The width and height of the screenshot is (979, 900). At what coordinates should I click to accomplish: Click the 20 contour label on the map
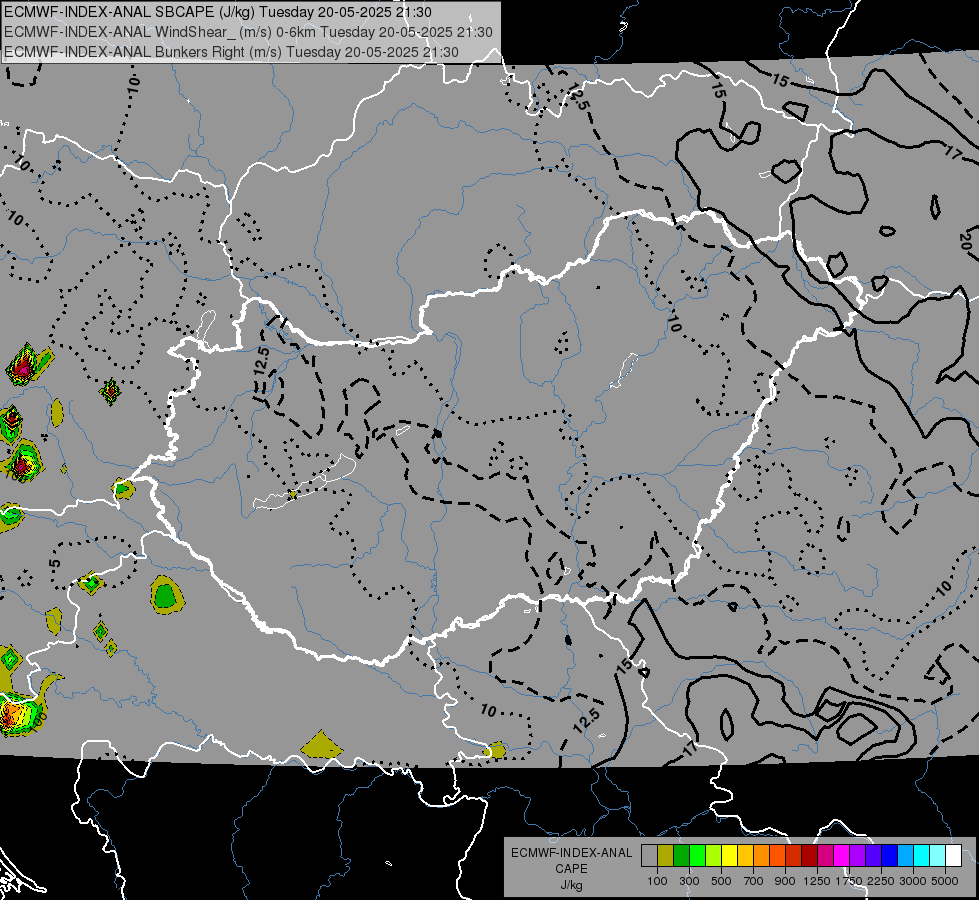(x=965, y=242)
